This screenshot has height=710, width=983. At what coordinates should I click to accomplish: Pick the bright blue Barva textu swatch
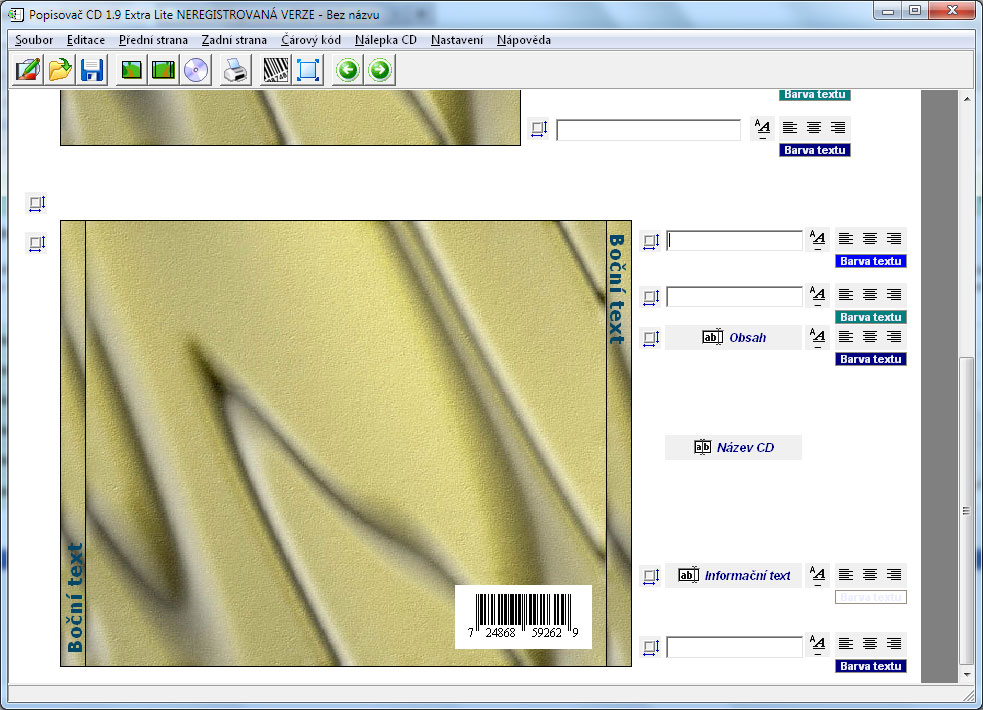[x=870, y=261]
